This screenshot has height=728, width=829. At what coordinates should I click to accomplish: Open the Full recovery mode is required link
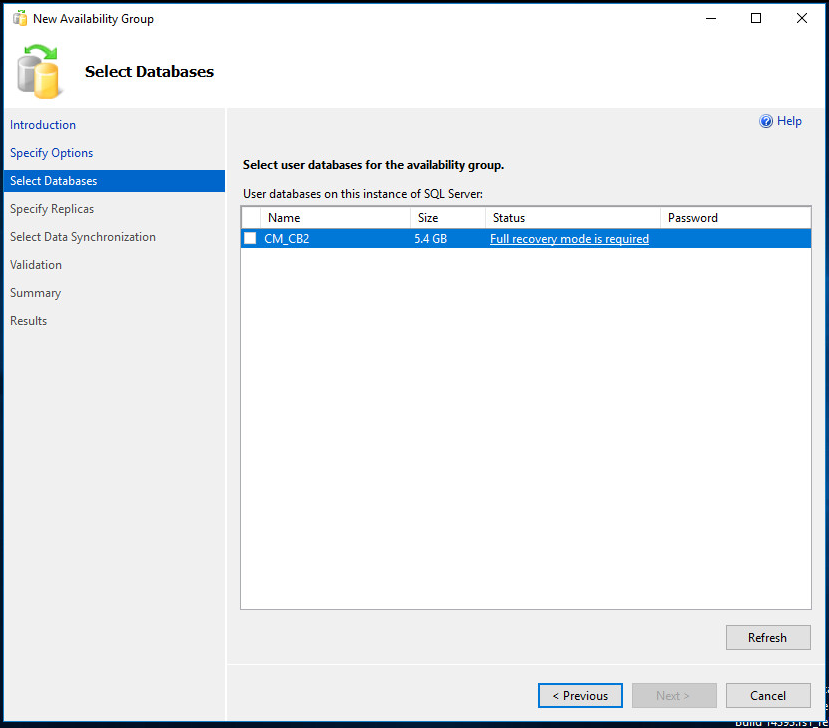pyautogui.click(x=569, y=238)
